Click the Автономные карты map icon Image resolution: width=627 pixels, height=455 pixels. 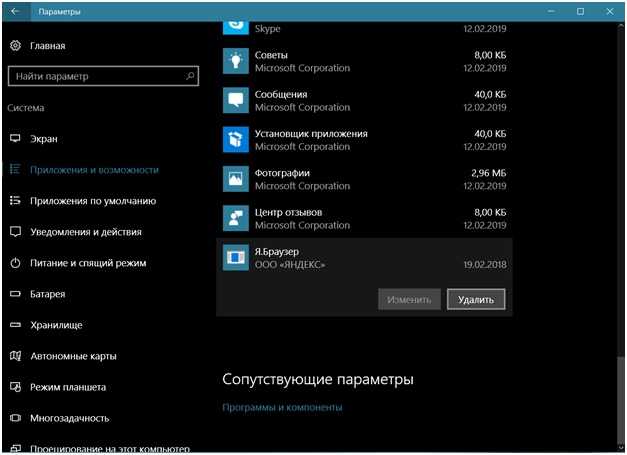[15, 356]
